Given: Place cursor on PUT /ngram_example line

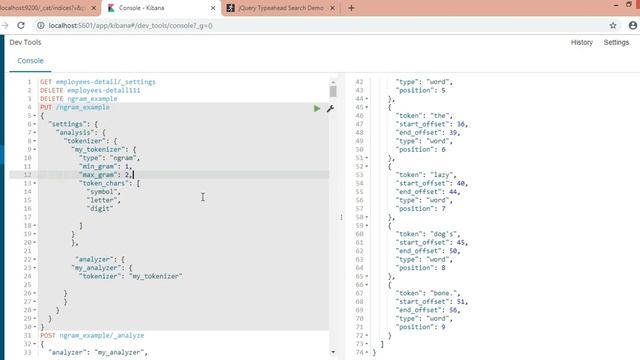Looking at the screenshot, I should [x=75, y=107].
